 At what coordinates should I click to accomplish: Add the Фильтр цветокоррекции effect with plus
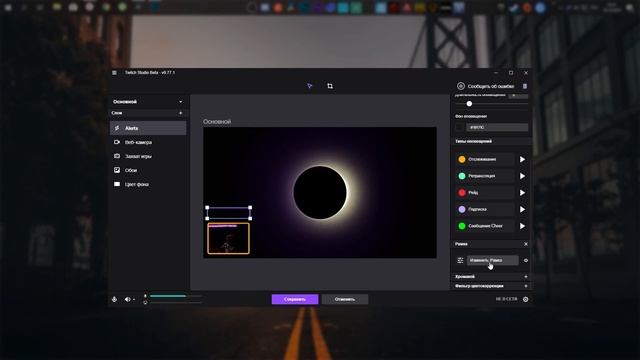click(526, 286)
